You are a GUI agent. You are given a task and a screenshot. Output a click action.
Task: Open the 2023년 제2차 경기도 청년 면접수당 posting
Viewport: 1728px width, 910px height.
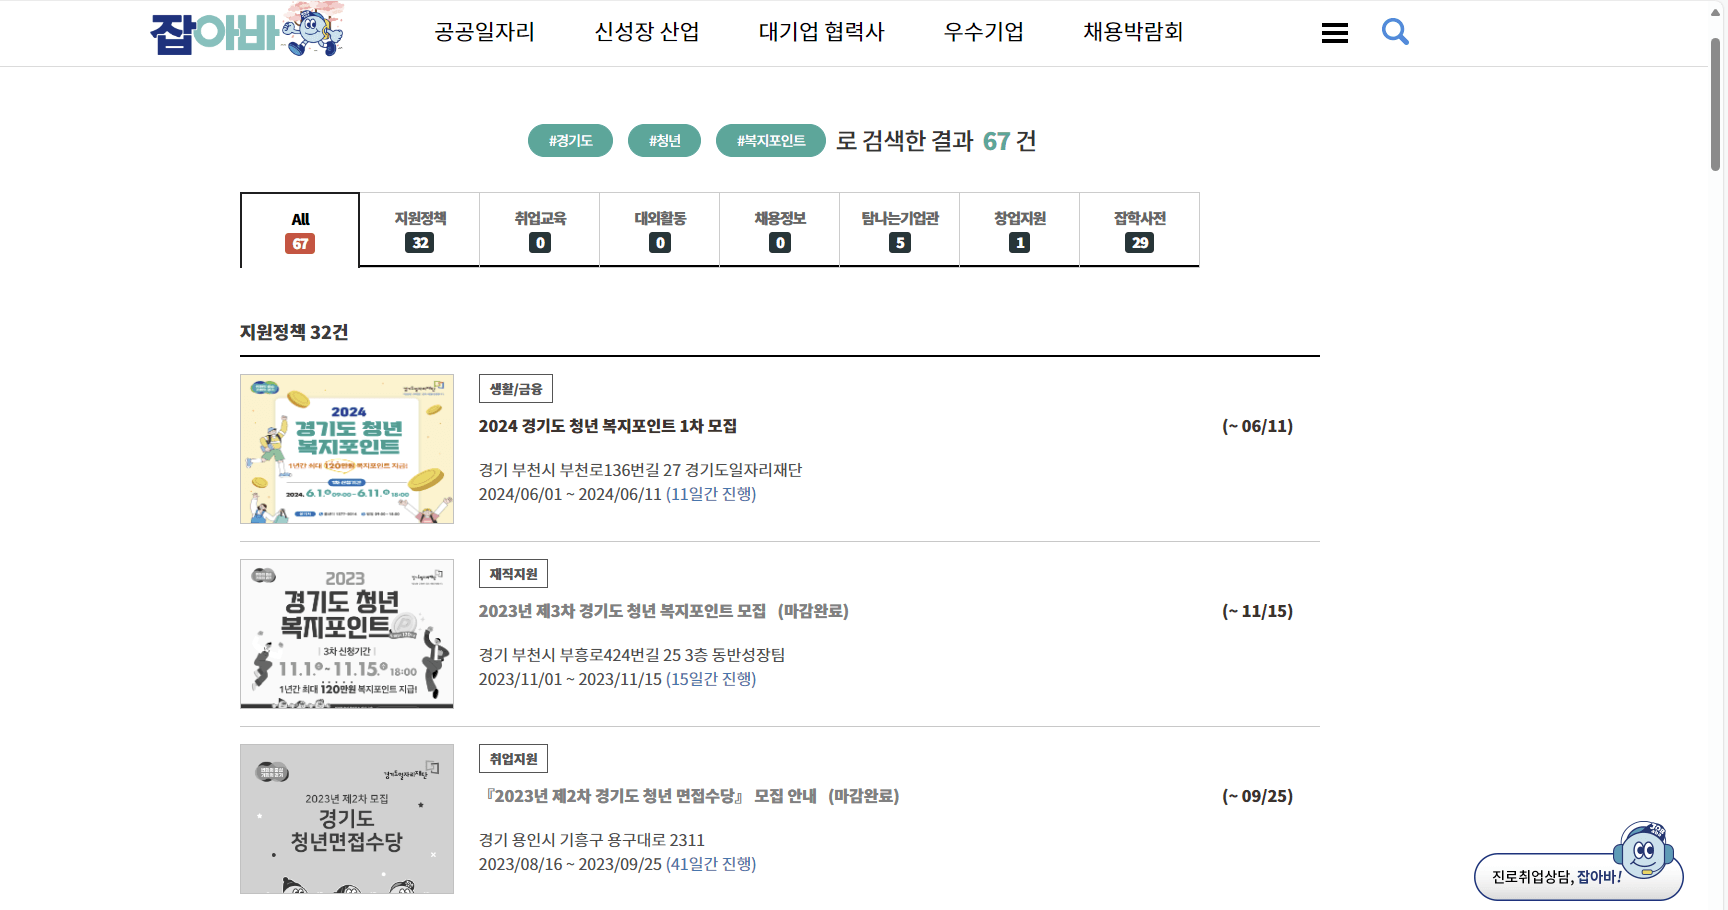690,796
